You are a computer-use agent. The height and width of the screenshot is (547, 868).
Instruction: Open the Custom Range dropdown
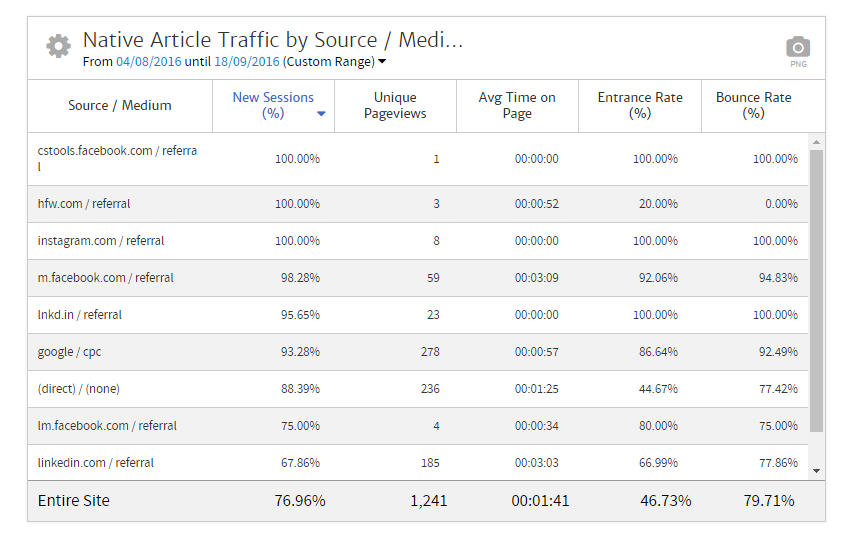coord(335,62)
